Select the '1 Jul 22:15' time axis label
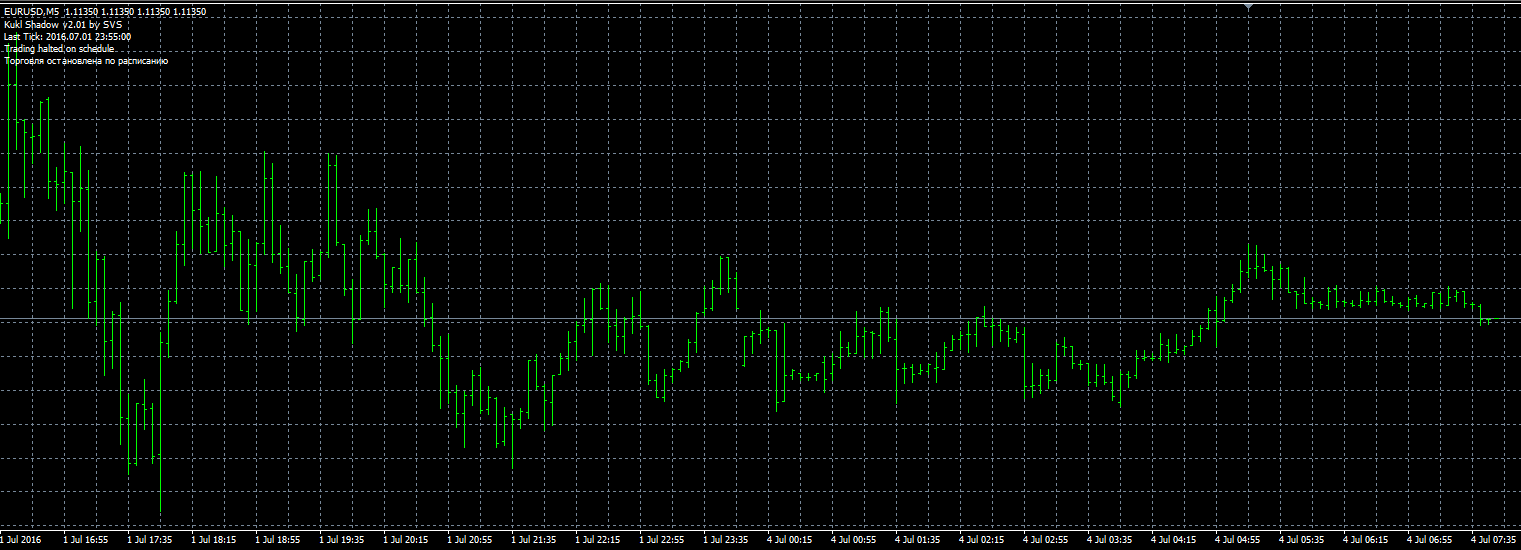 click(x=597, y=540)
